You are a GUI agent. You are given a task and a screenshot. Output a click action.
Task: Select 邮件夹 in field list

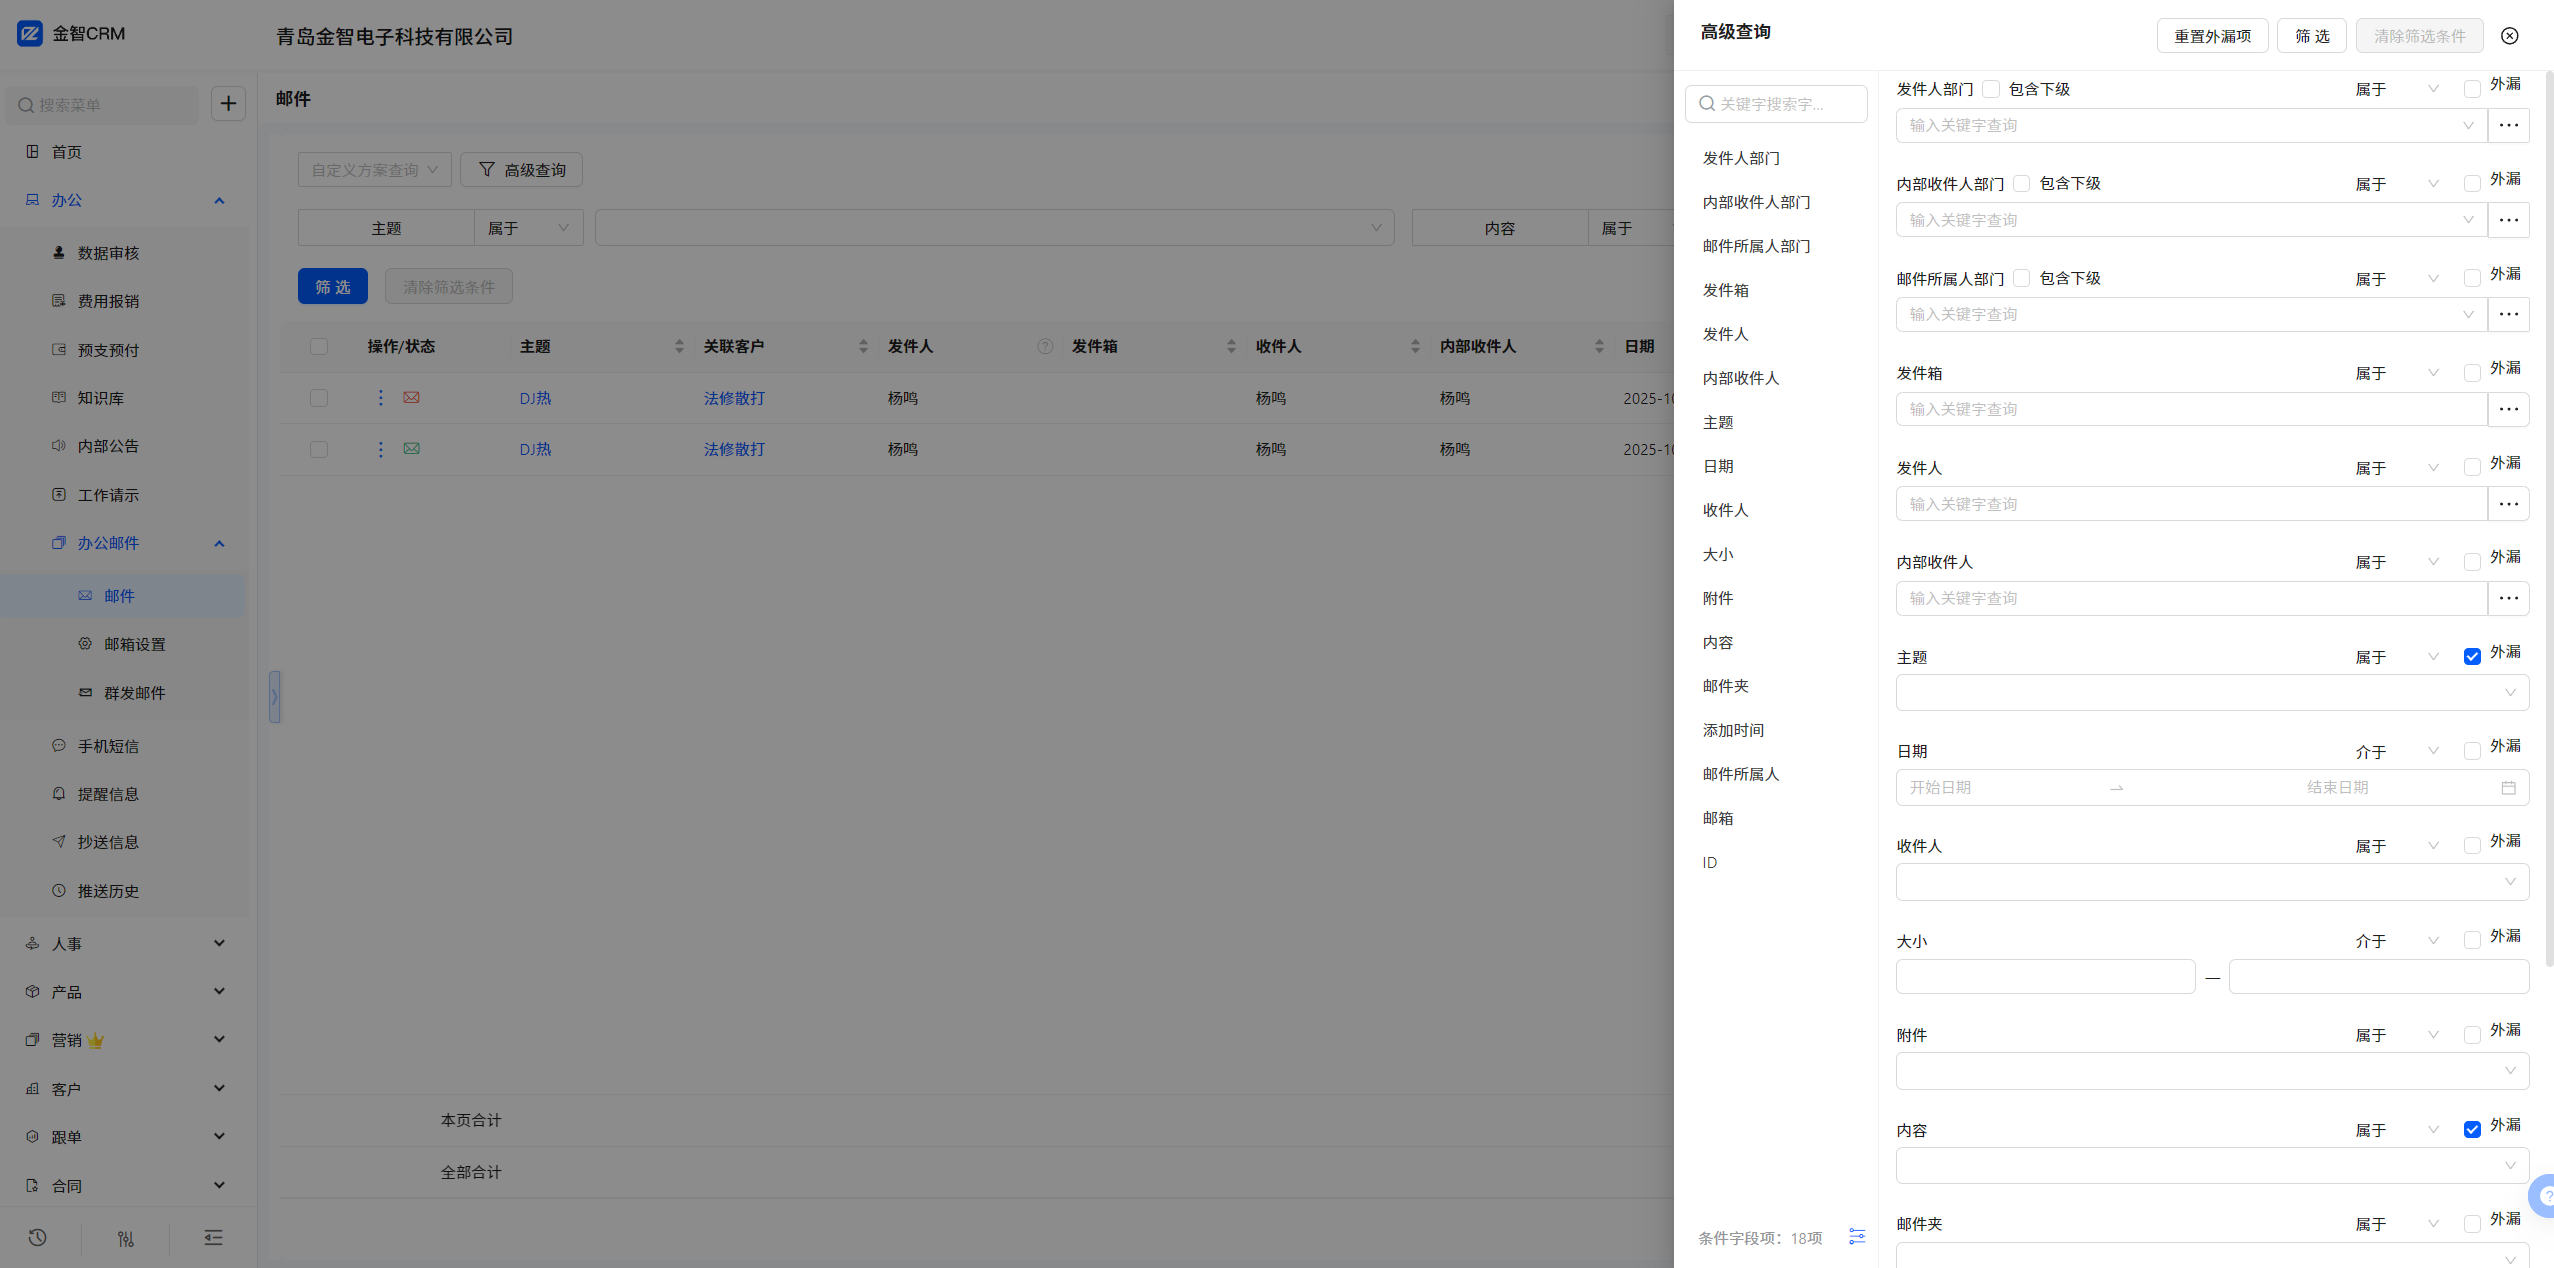coord(1725,686)
